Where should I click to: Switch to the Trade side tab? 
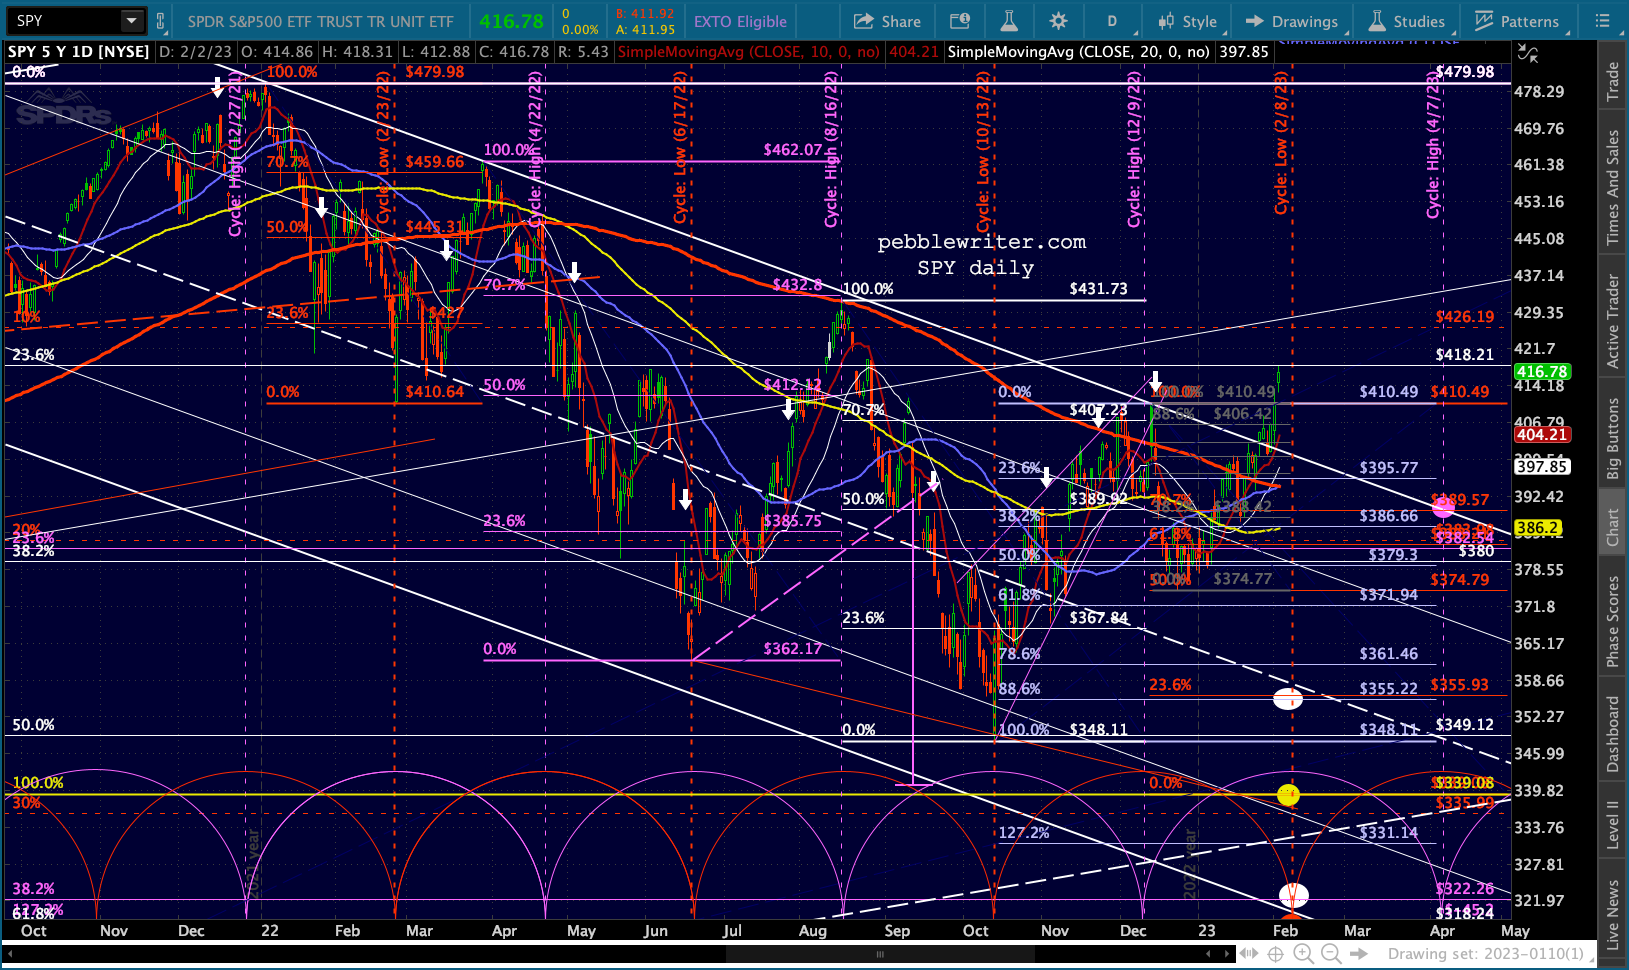point(1612,82)
